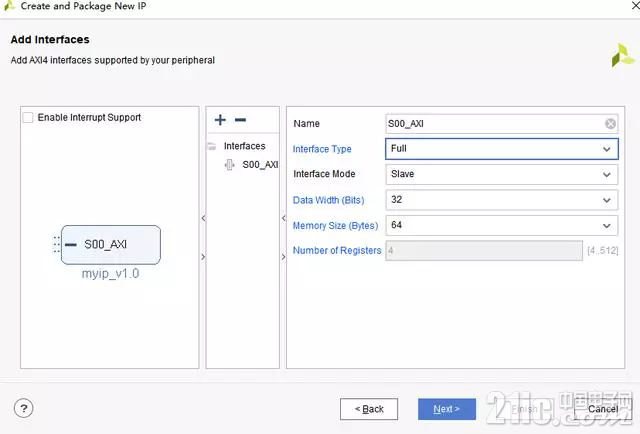
Task: Click the S00_AXI block in the diagram
Action: [111, 245]
